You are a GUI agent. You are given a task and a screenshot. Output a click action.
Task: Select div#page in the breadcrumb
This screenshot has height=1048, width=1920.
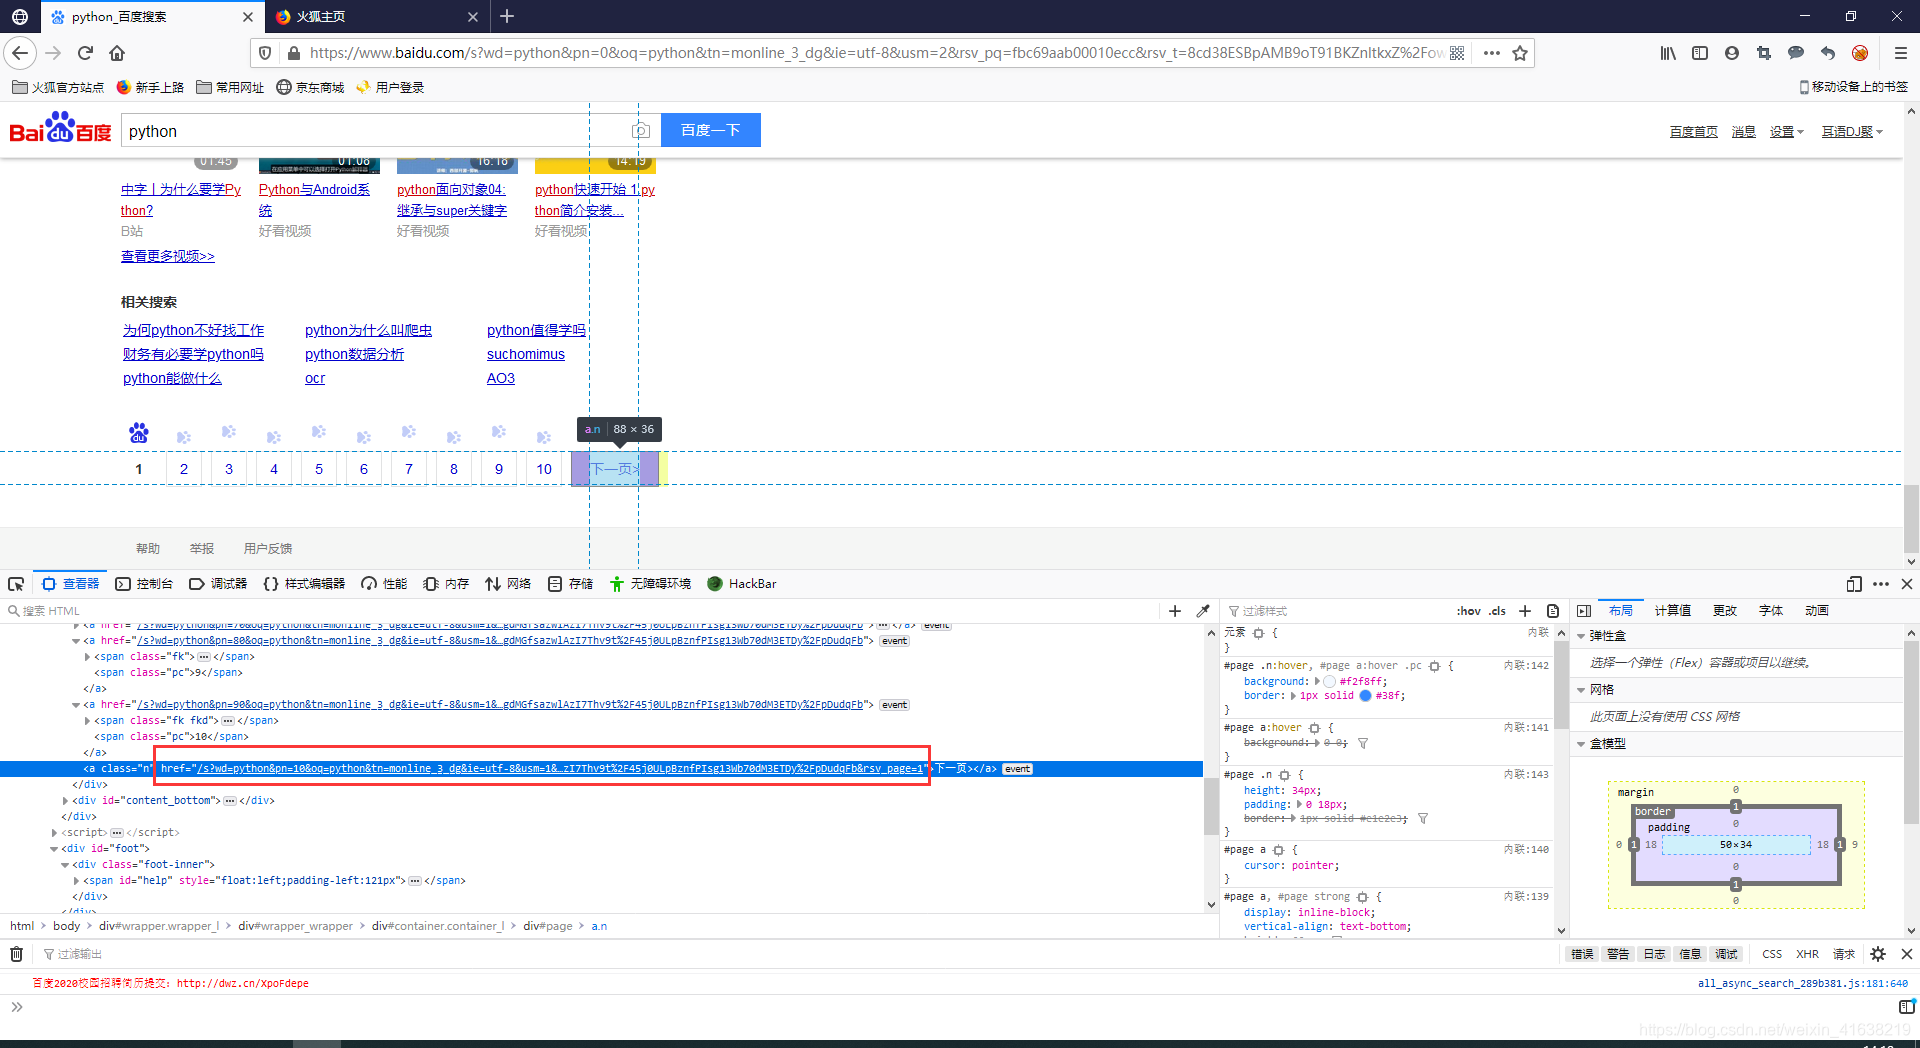click(548, 926)
